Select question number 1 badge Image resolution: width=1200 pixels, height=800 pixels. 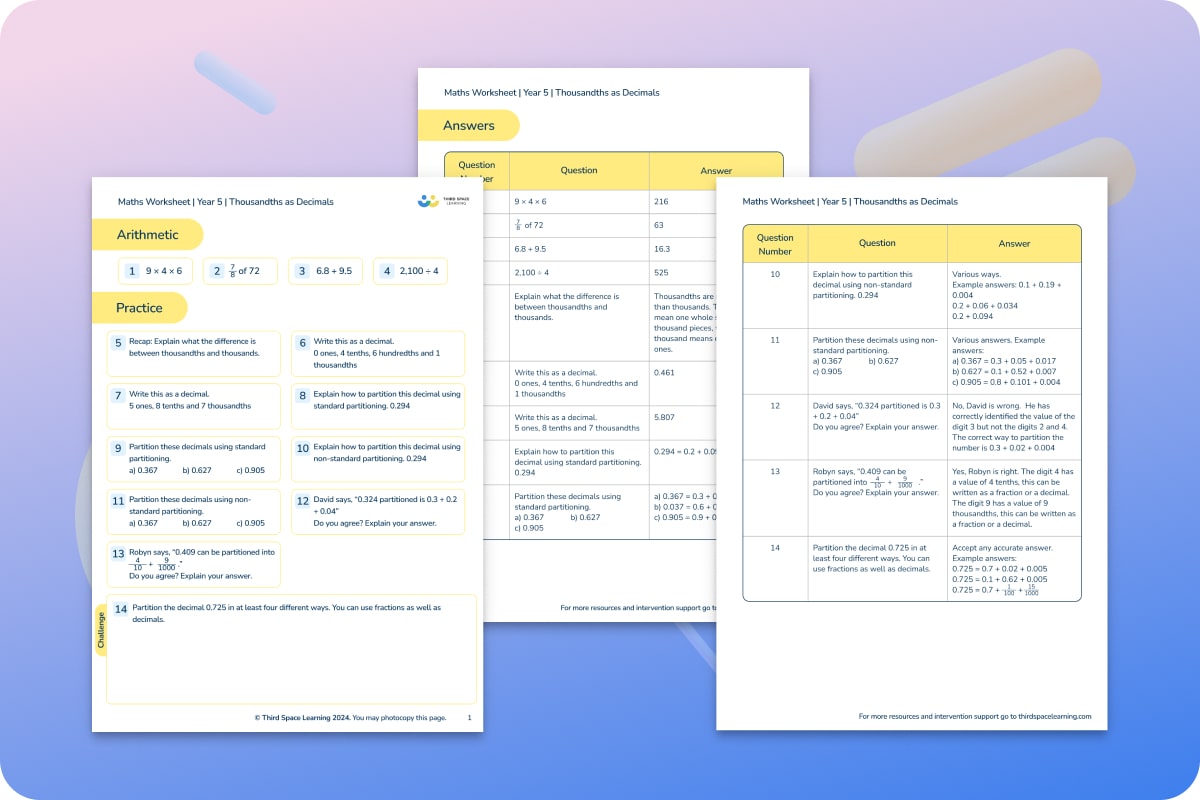(x=131, y=271)
